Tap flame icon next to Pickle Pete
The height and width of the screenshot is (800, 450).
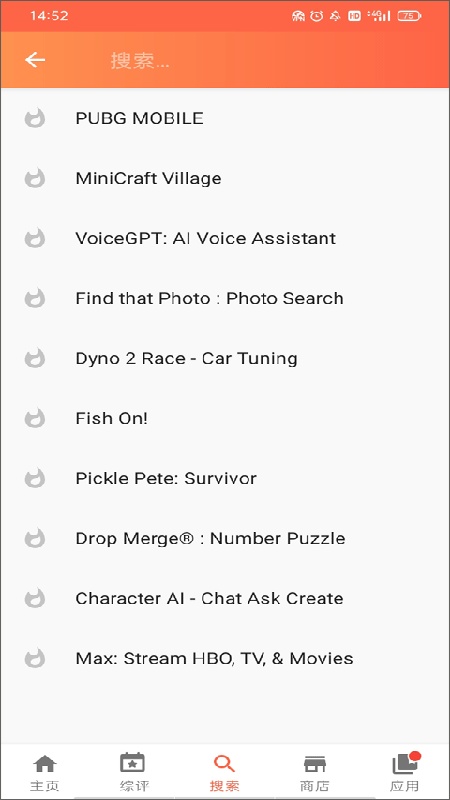[x=35, y=479]
